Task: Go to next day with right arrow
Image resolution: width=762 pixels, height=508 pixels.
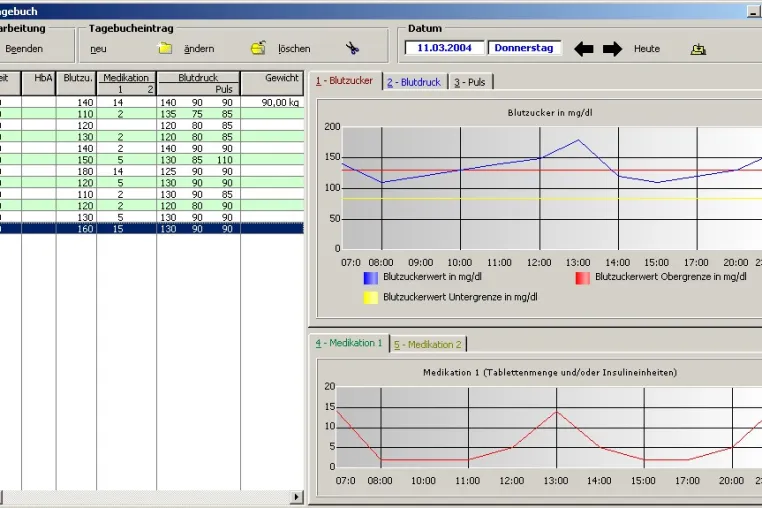Action: 612,49
